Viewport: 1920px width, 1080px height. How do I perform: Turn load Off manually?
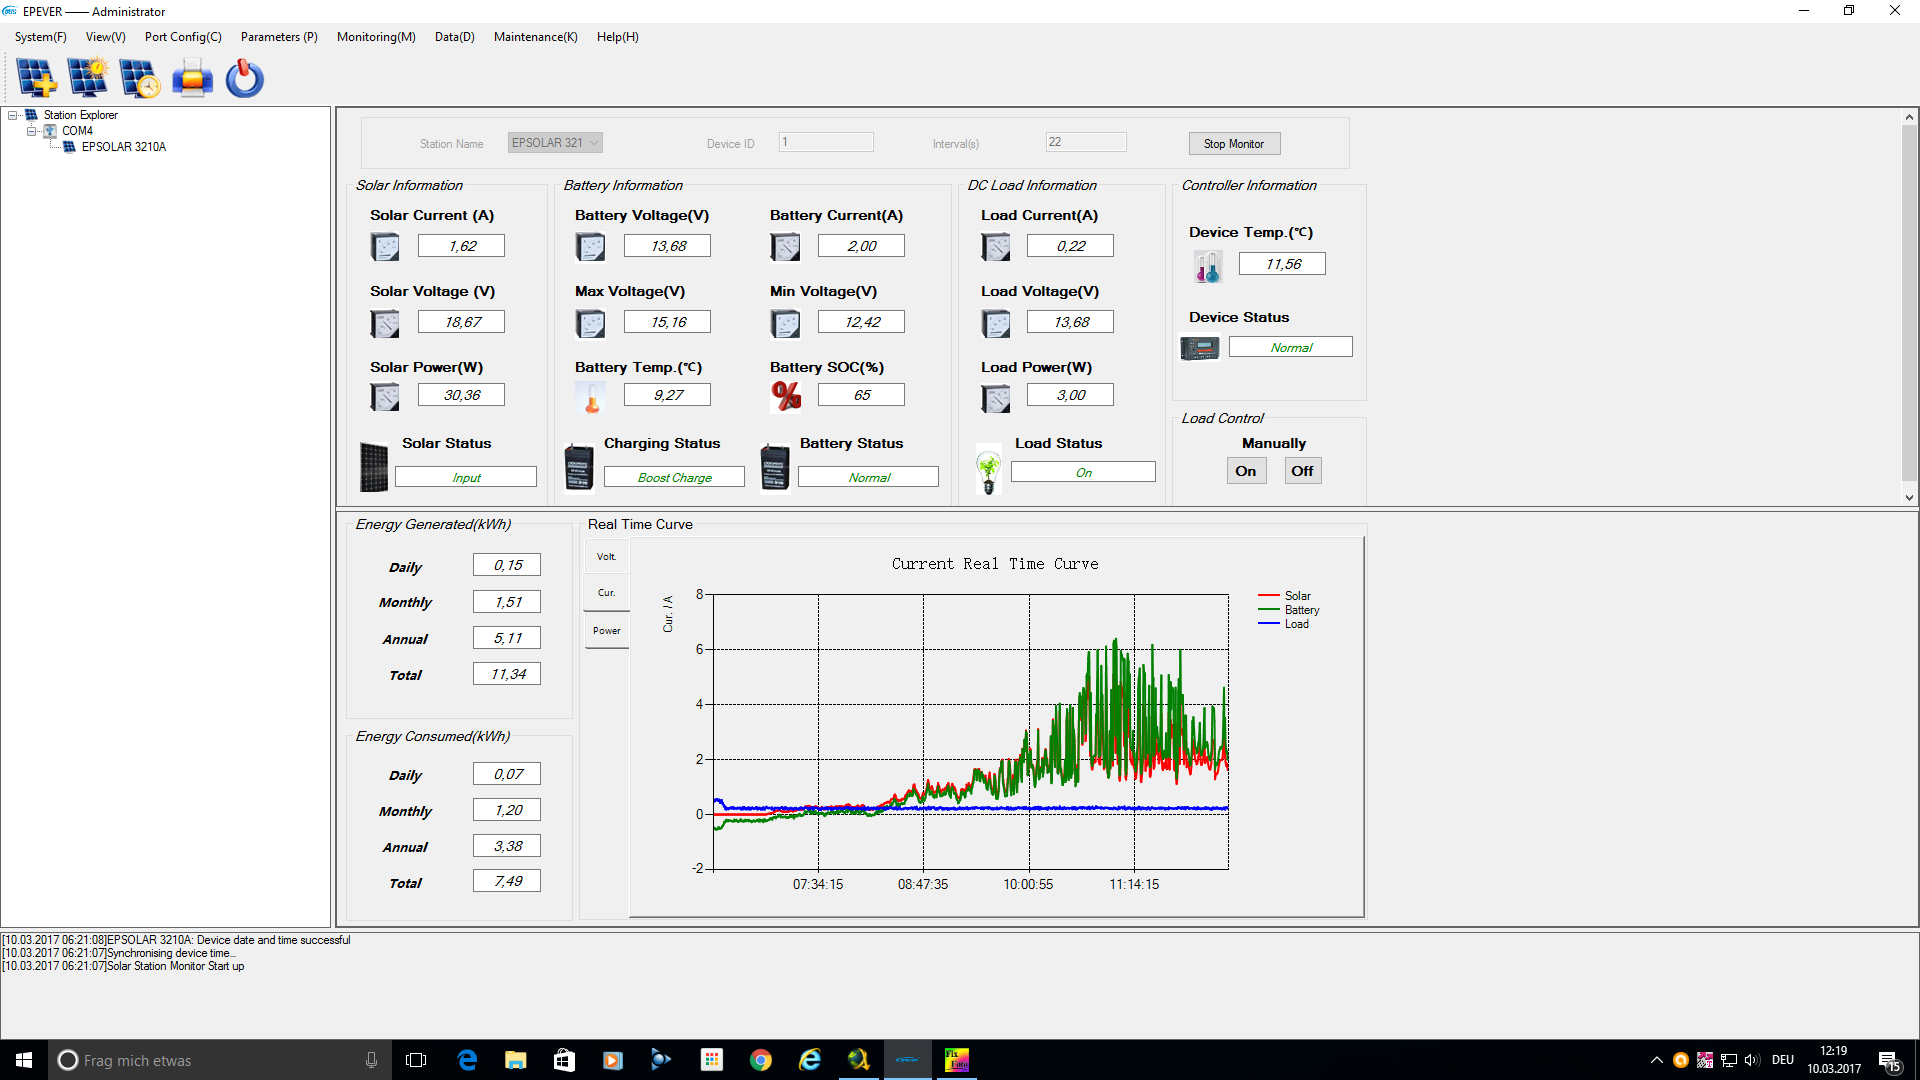pyautogui.click(x=1302, y=471)
